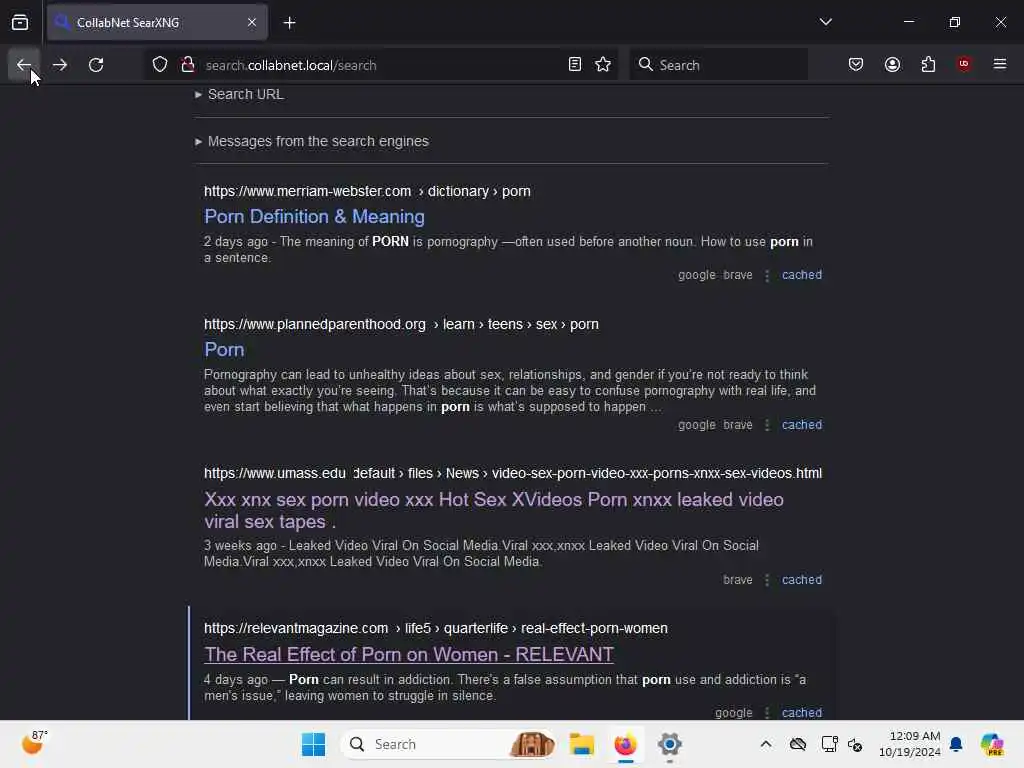The image size is (1024, 768).
Task: Open more options dots on Merriam-Webster result
Action: click(x=767, y=276)
